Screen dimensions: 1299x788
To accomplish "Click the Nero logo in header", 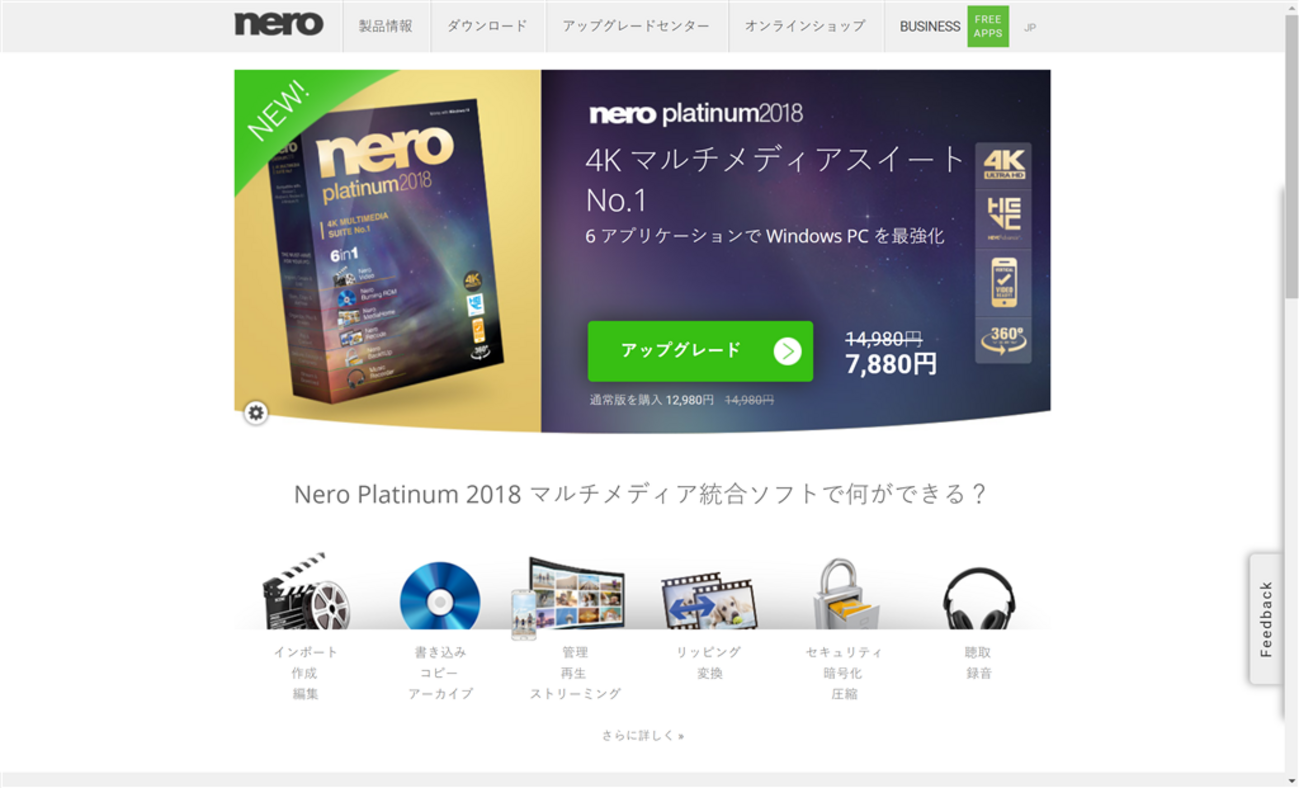I will tap(279, 24).
